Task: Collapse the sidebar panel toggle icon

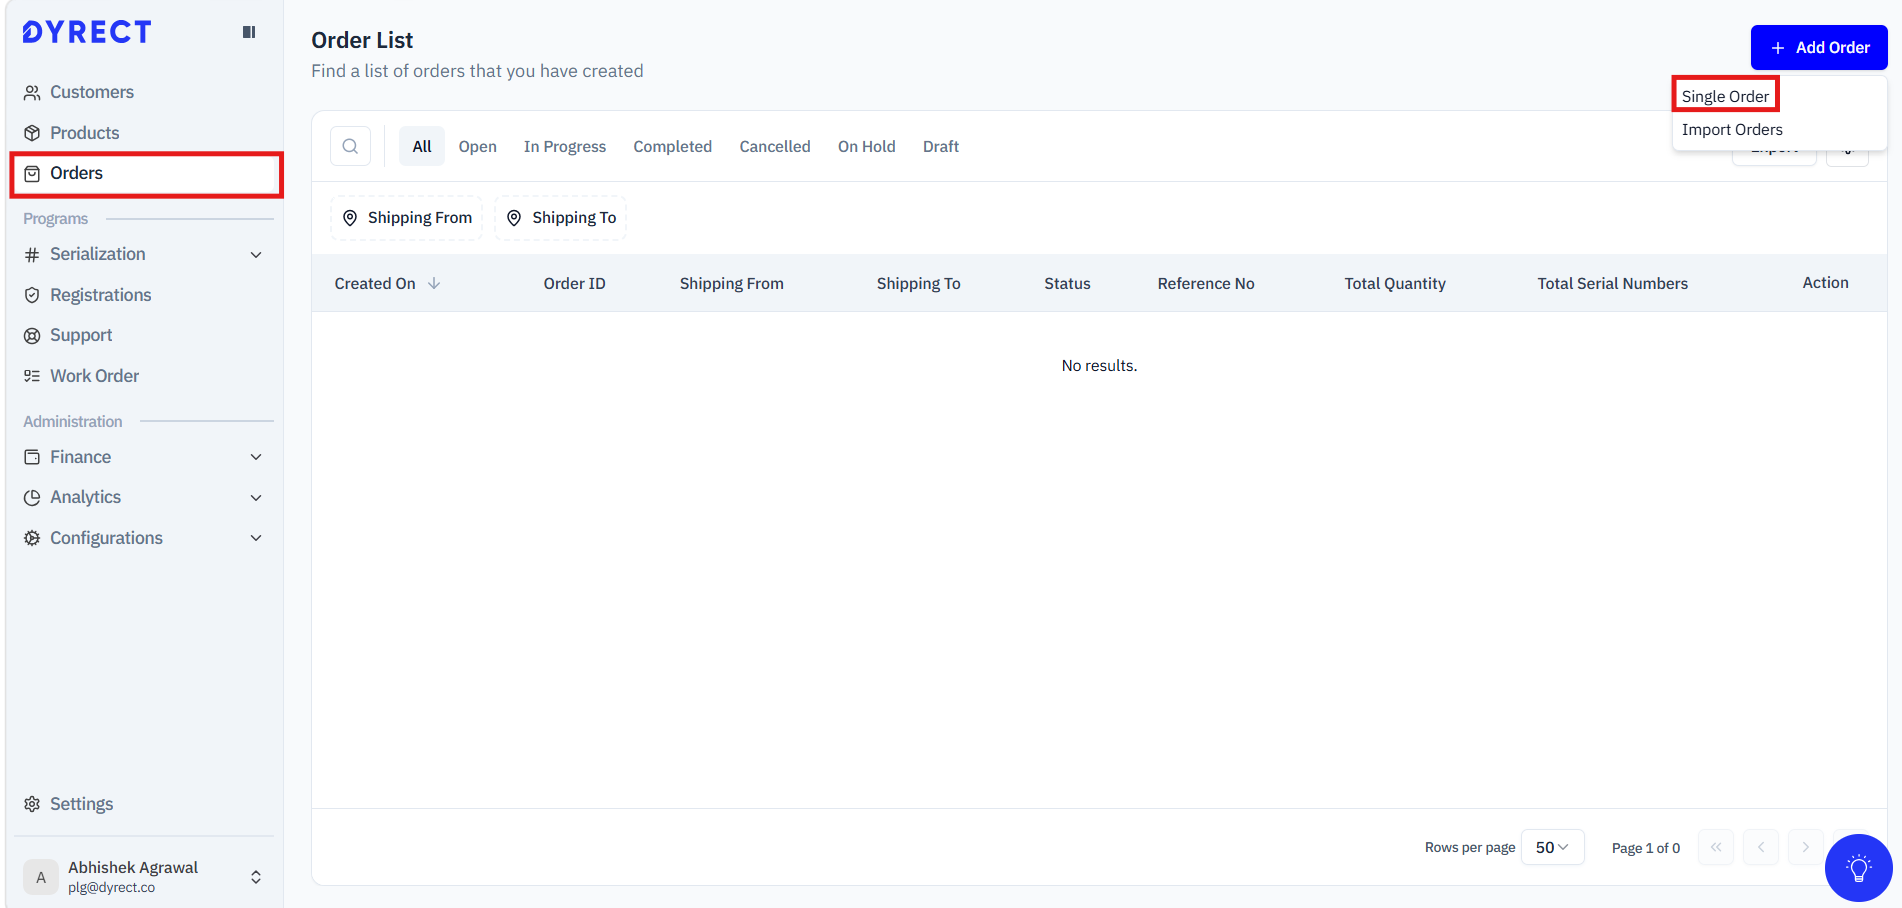Action: coord(249,32)
